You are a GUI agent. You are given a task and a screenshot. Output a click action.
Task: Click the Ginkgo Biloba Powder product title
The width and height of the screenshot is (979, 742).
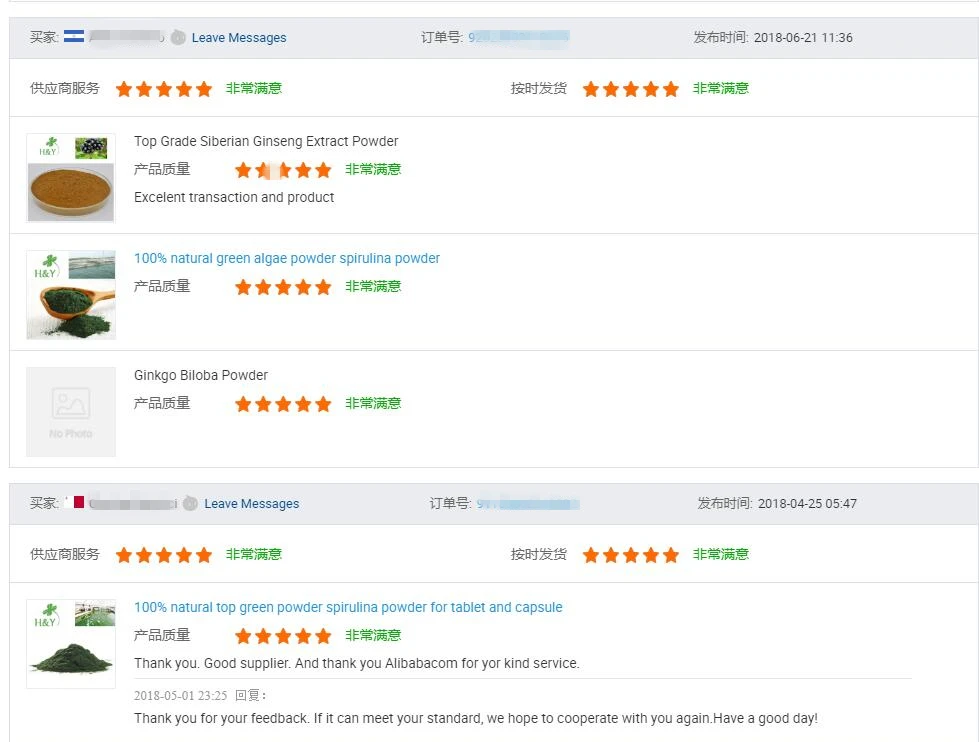[201, 376]
